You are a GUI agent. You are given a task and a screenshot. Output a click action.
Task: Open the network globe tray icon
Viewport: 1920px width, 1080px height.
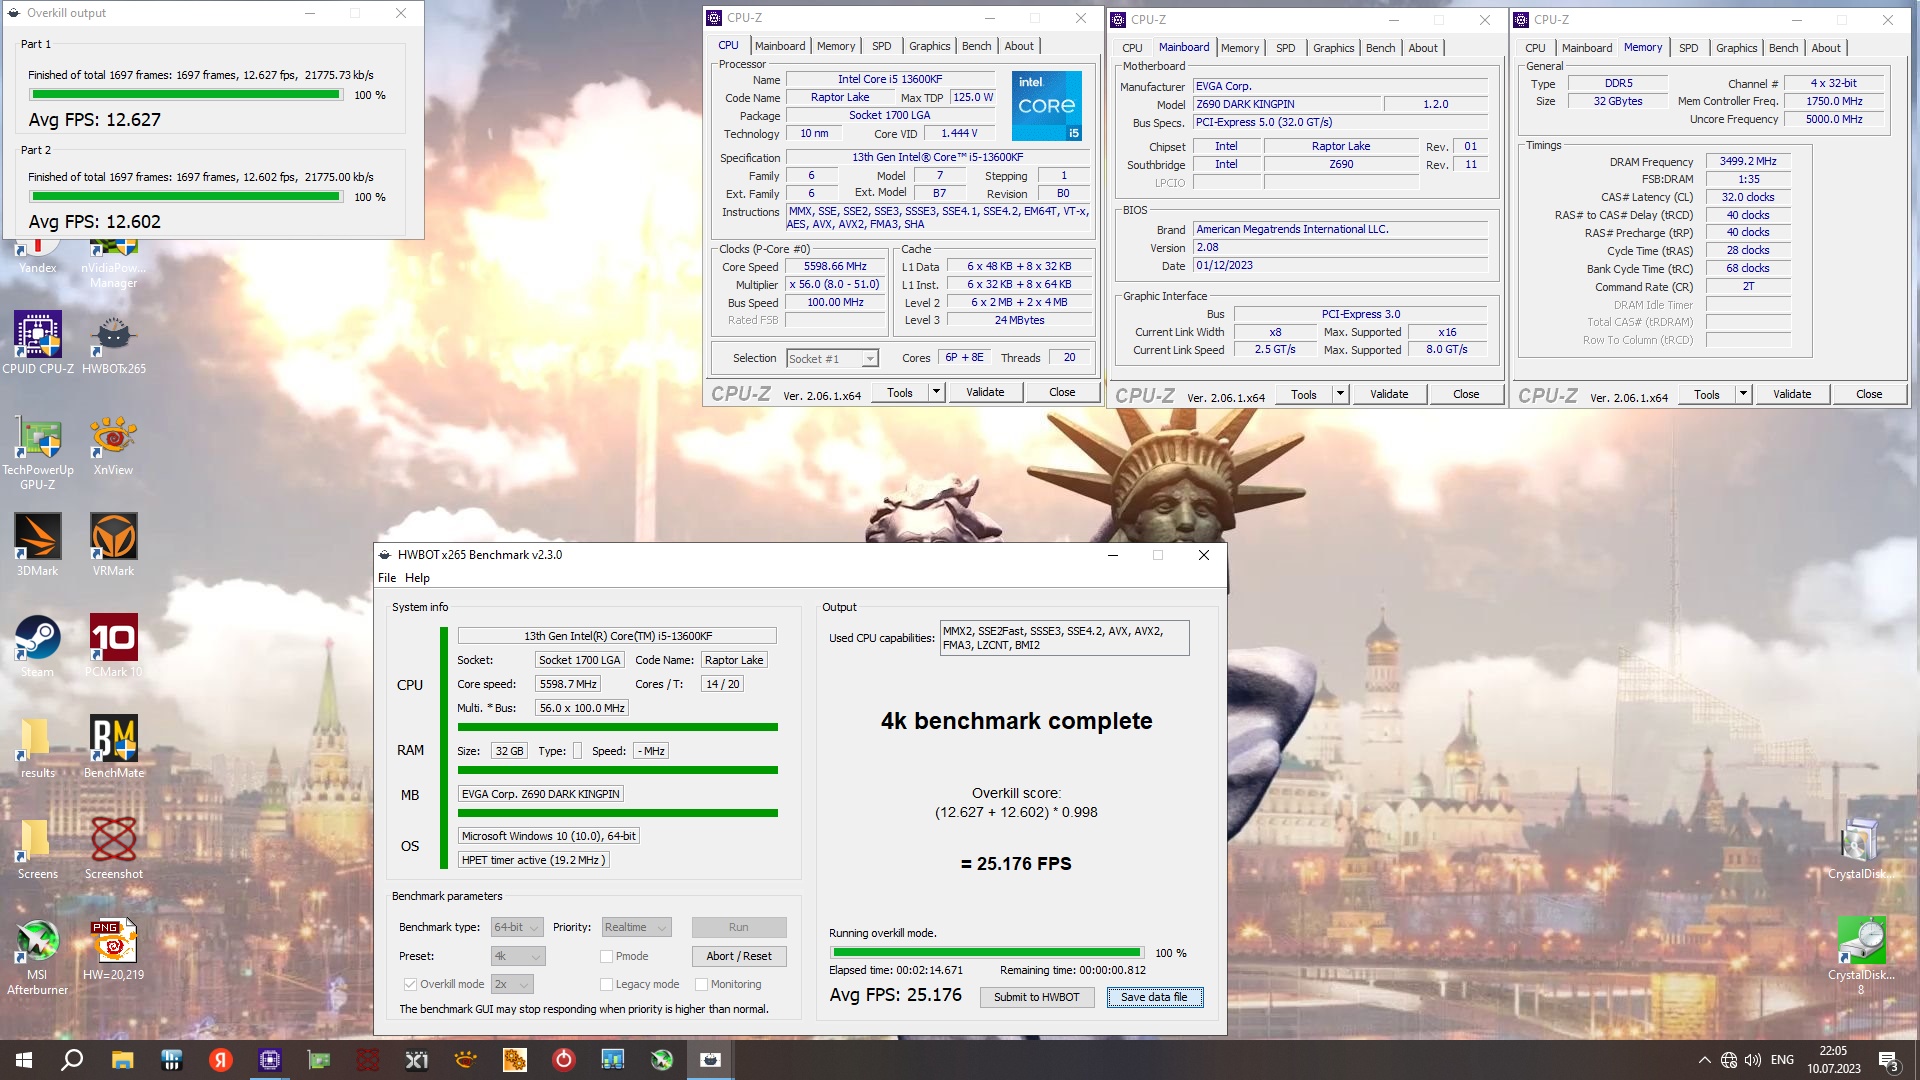[x=1729, y=1060]
